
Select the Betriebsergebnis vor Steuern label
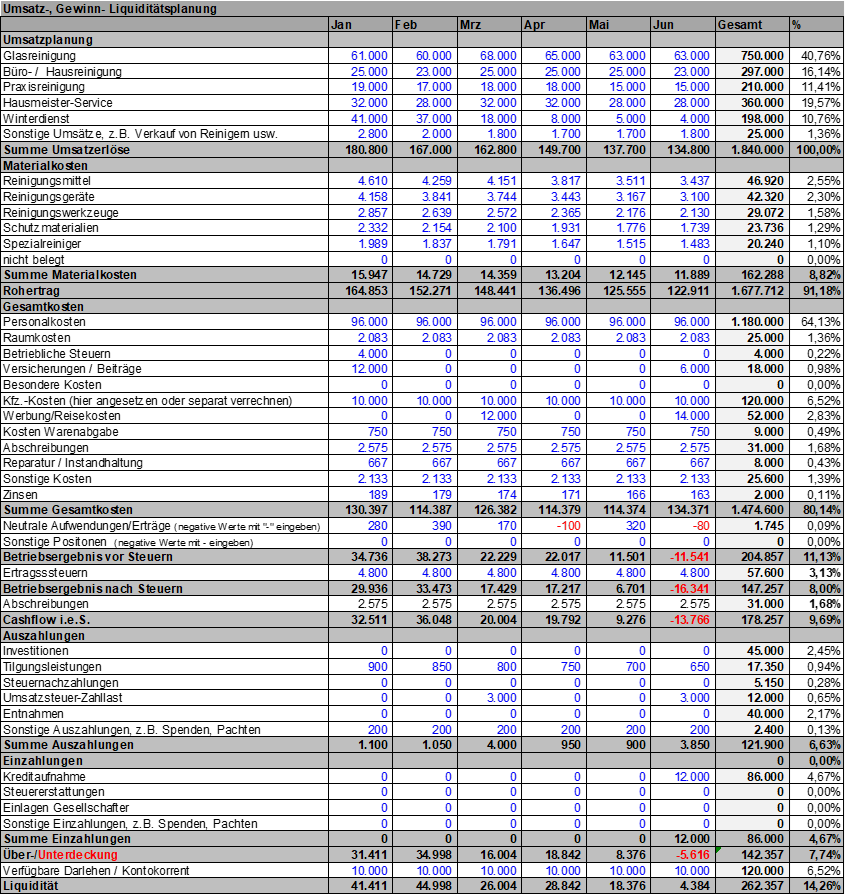(88, 556)
